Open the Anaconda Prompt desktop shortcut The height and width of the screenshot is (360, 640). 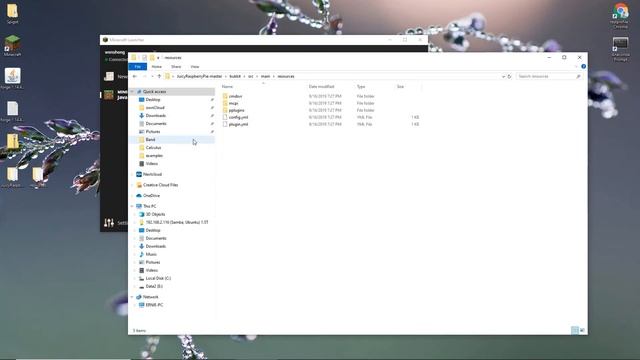coord(620,49)
